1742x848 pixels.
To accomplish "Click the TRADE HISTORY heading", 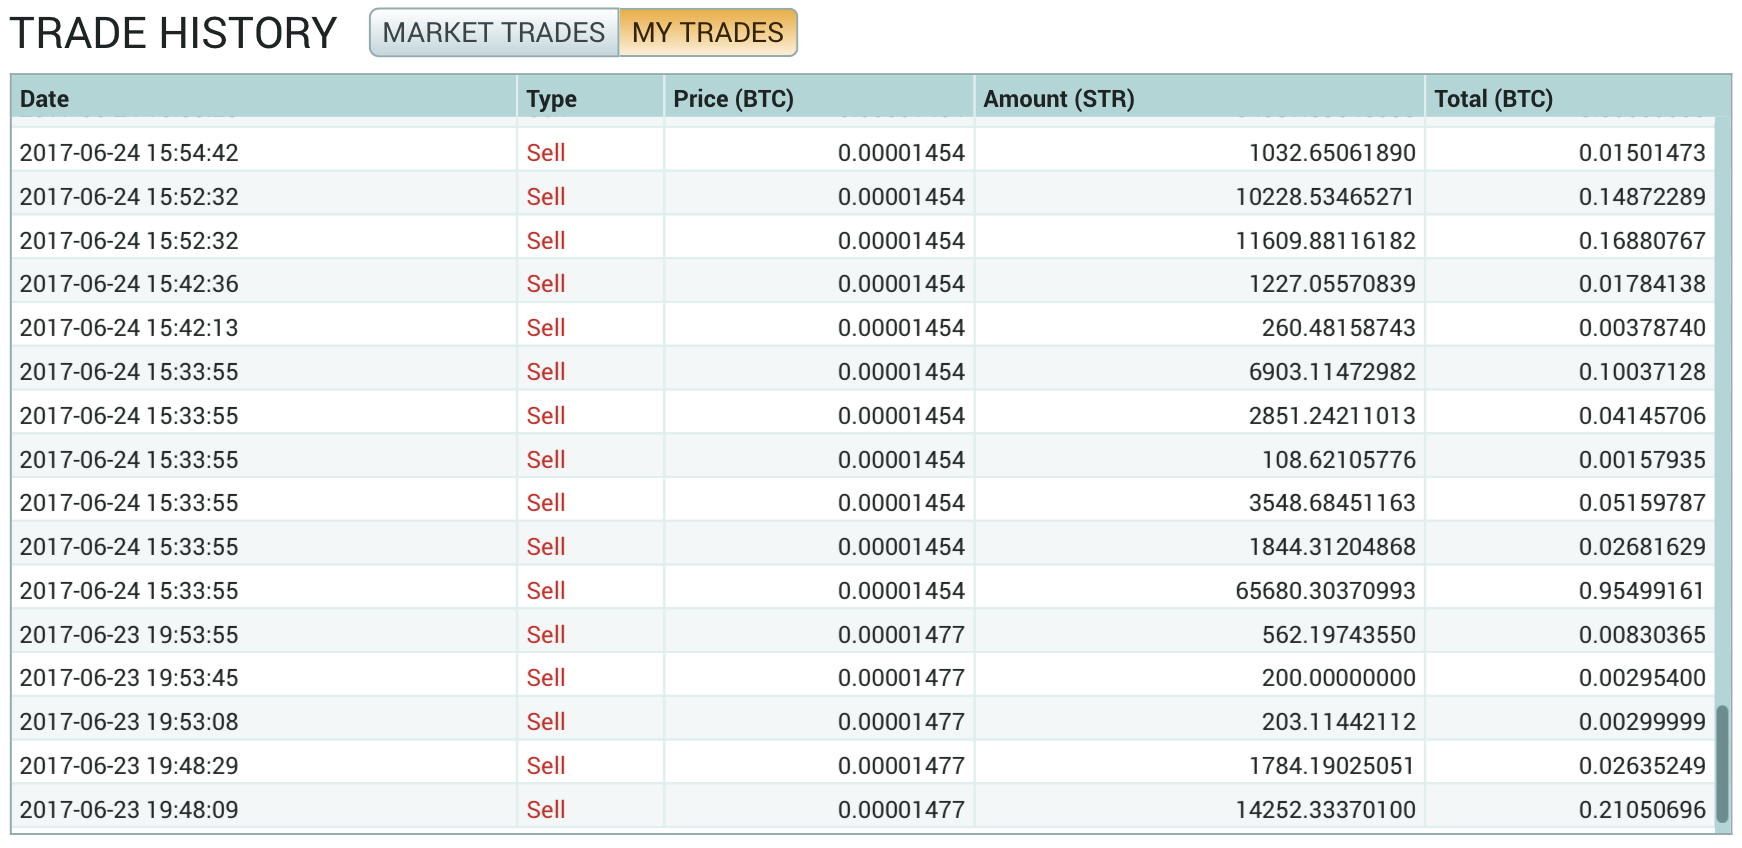I will (x=173, y=33).
